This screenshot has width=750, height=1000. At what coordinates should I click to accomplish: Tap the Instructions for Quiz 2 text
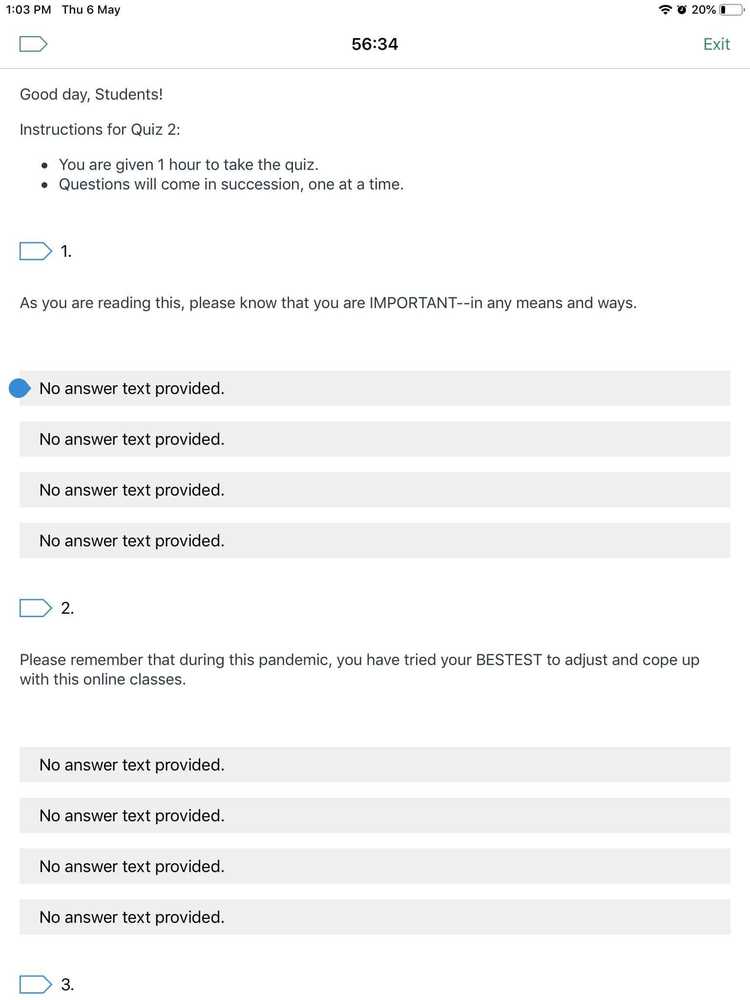tap(100, 129)
